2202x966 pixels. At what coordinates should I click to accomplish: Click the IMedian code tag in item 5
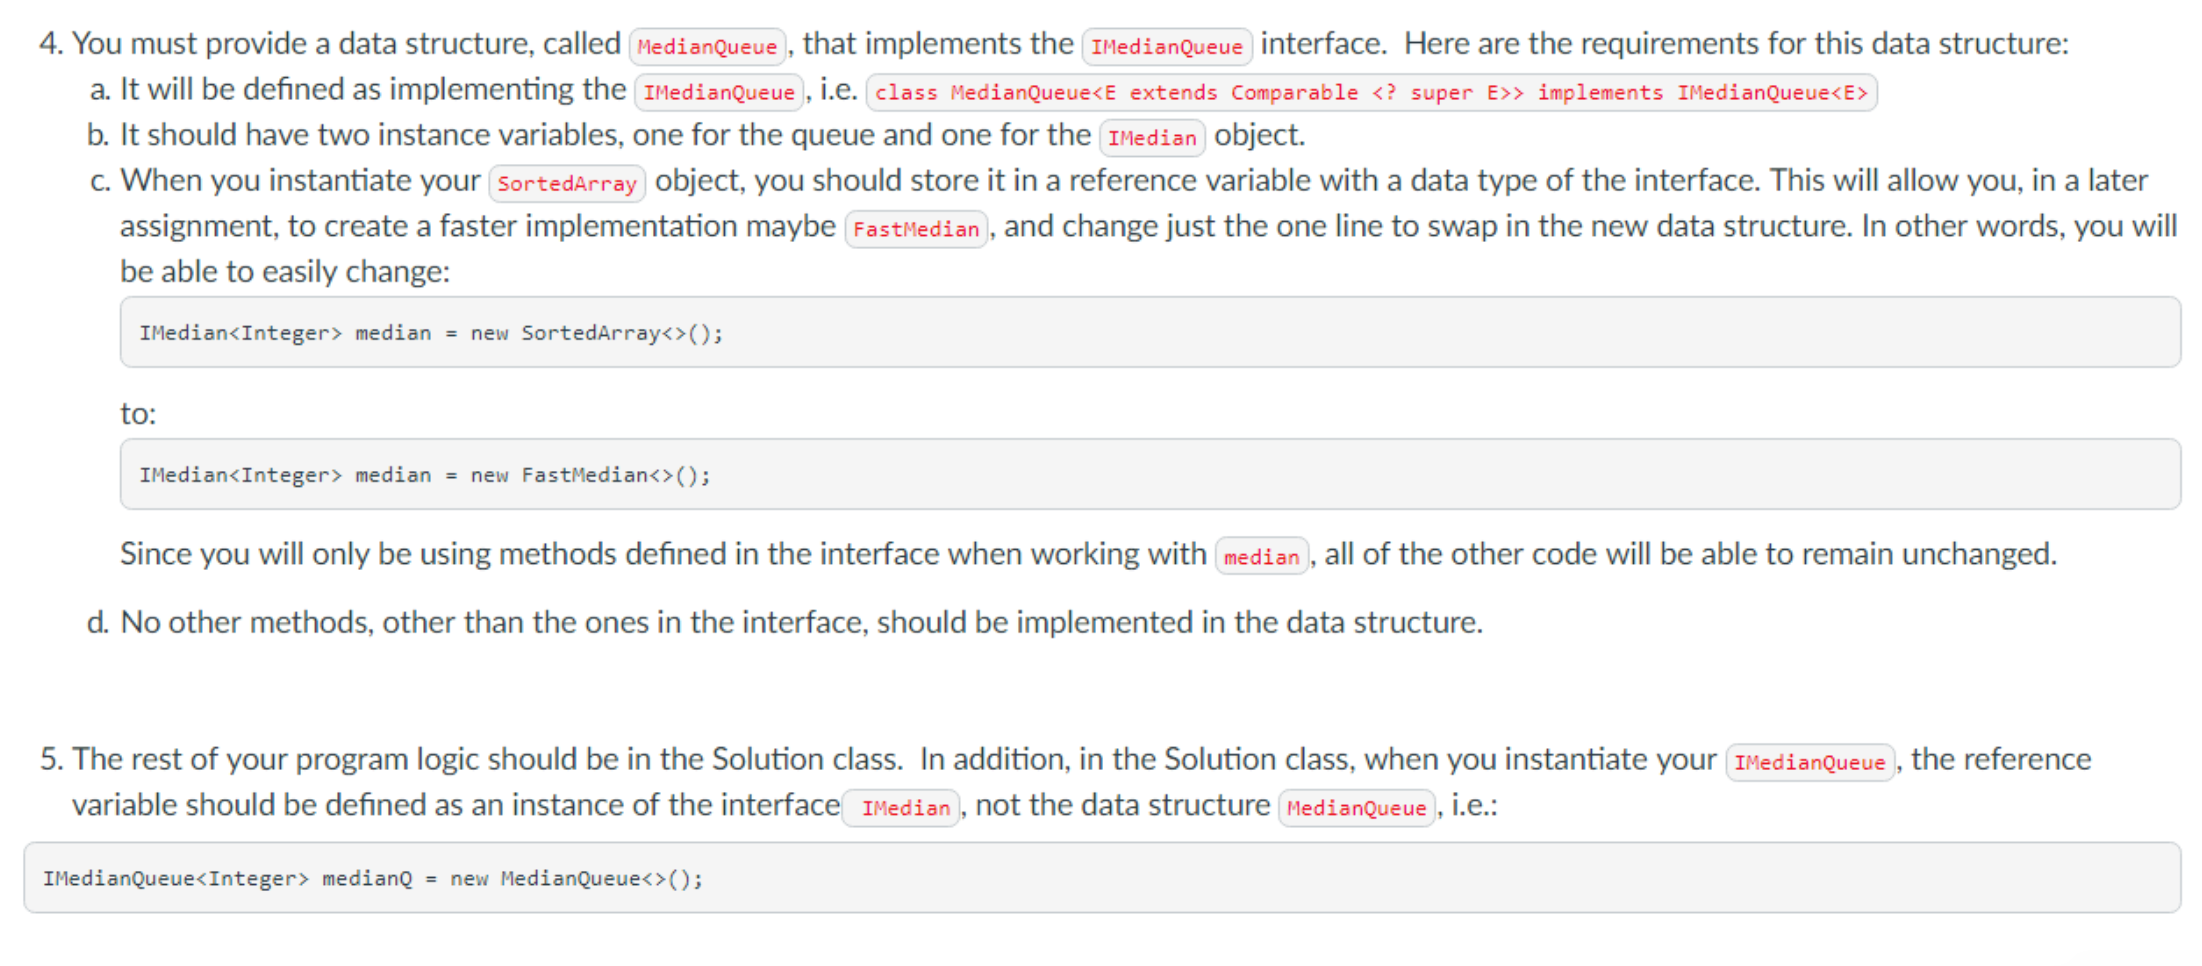[904, 808]
